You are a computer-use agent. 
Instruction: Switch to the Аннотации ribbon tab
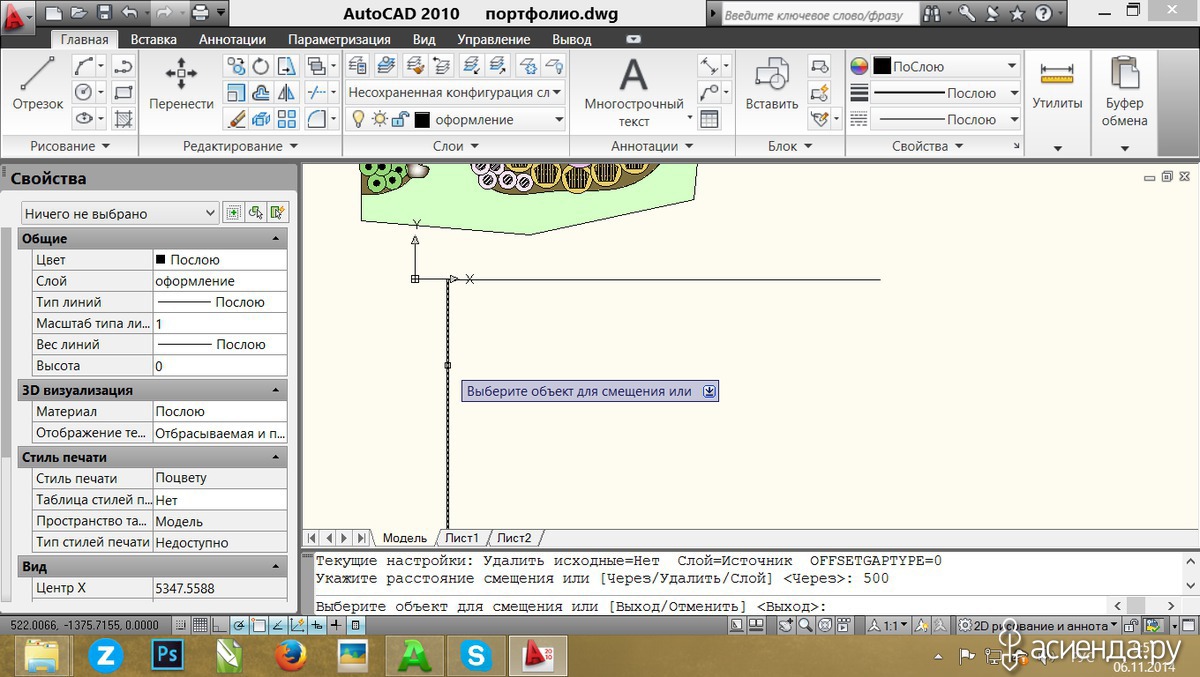(232, 39)
